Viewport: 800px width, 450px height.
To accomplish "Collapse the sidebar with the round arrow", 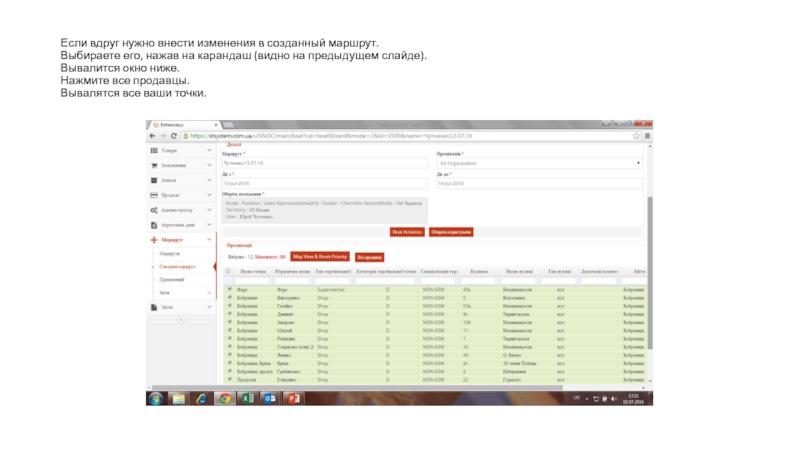I will pyautogui.click(x=181, y=320).
